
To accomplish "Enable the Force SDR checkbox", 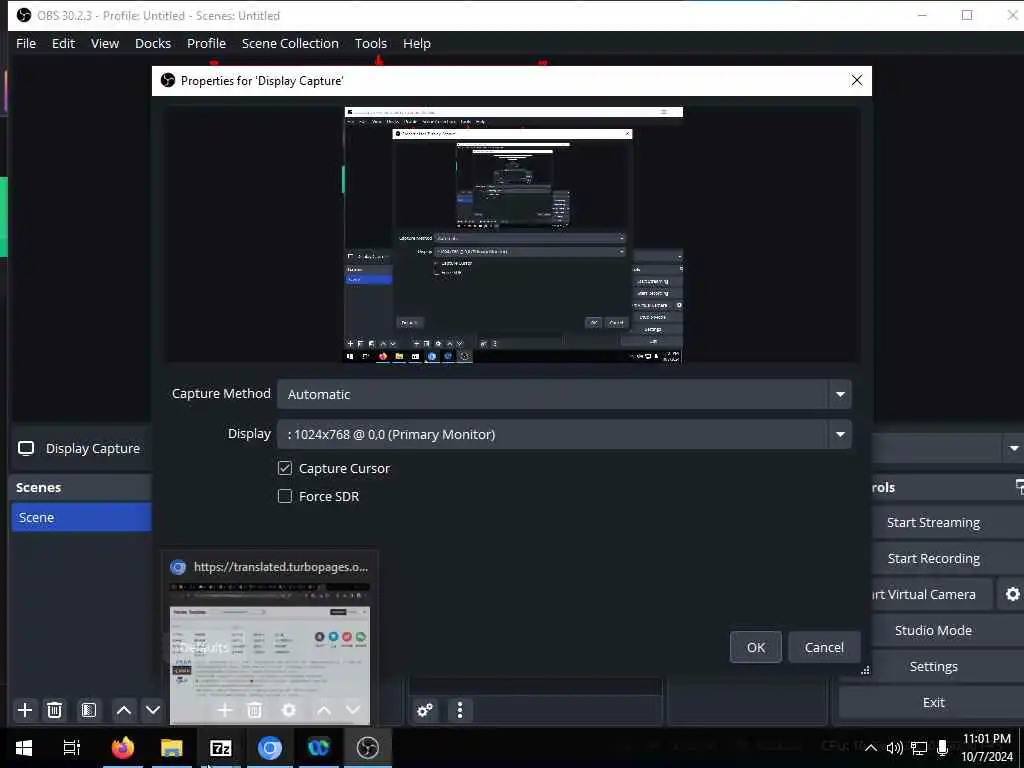I will (285, 496).
